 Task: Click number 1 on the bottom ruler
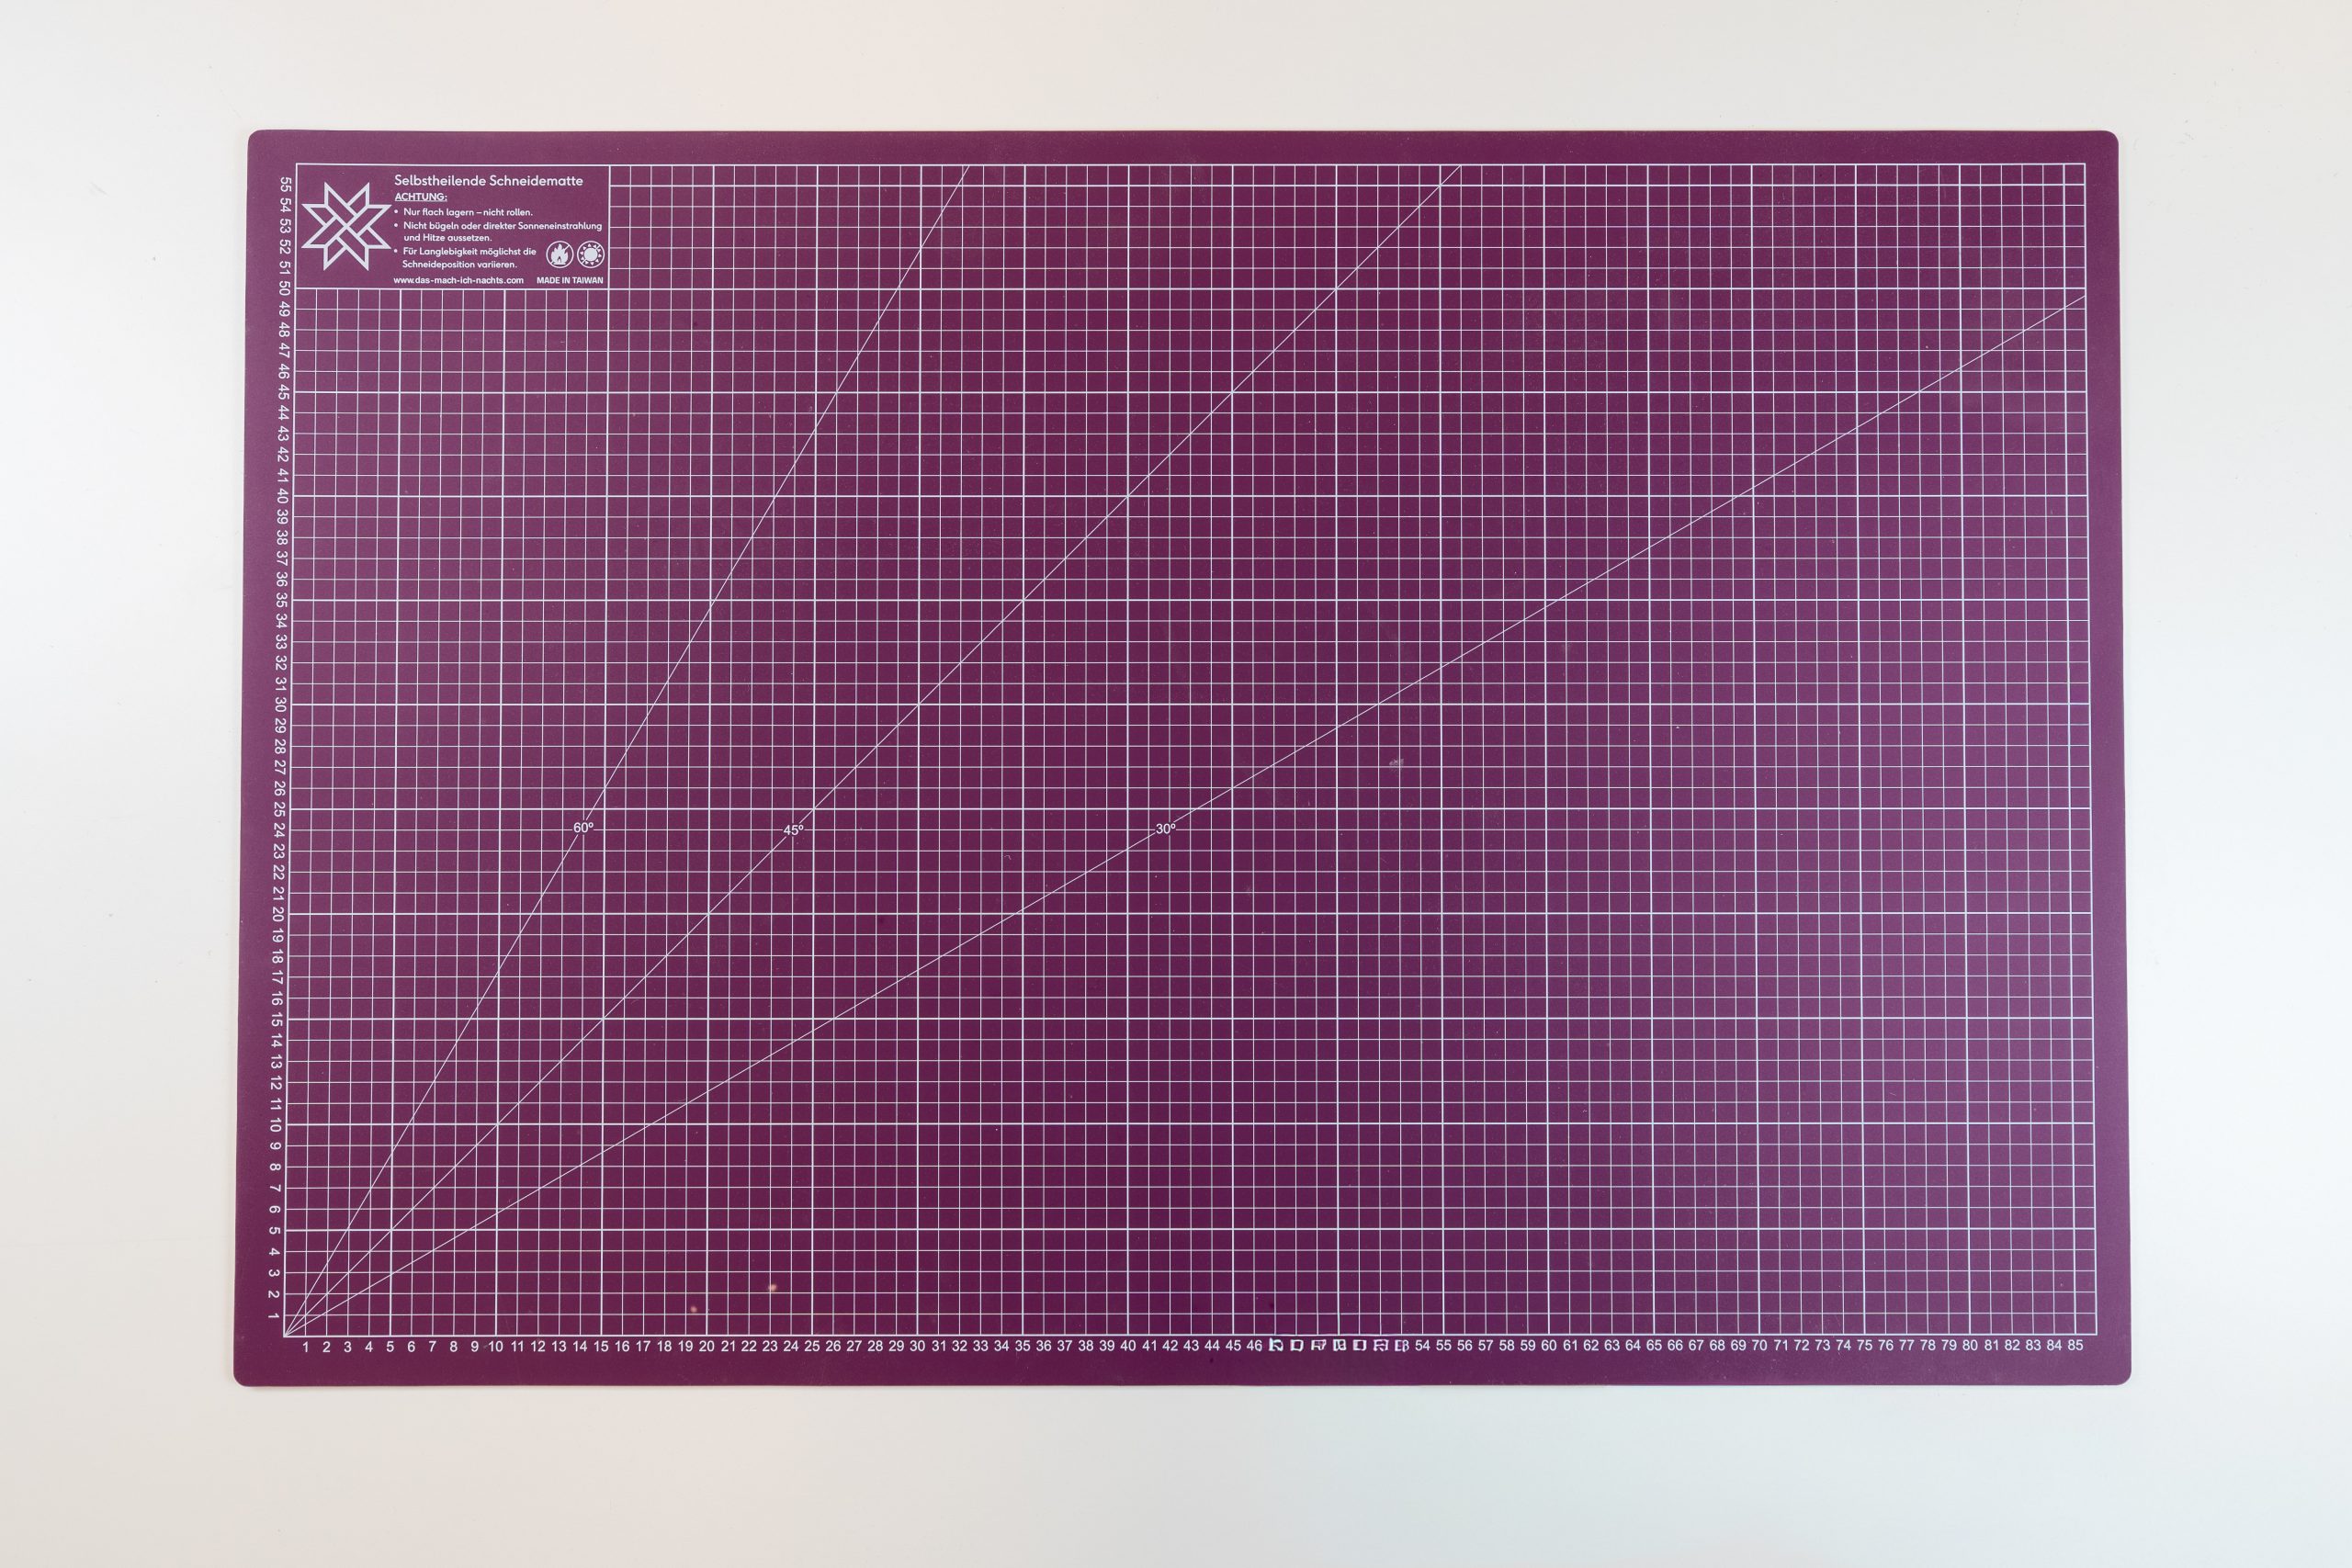[305, 1347]
